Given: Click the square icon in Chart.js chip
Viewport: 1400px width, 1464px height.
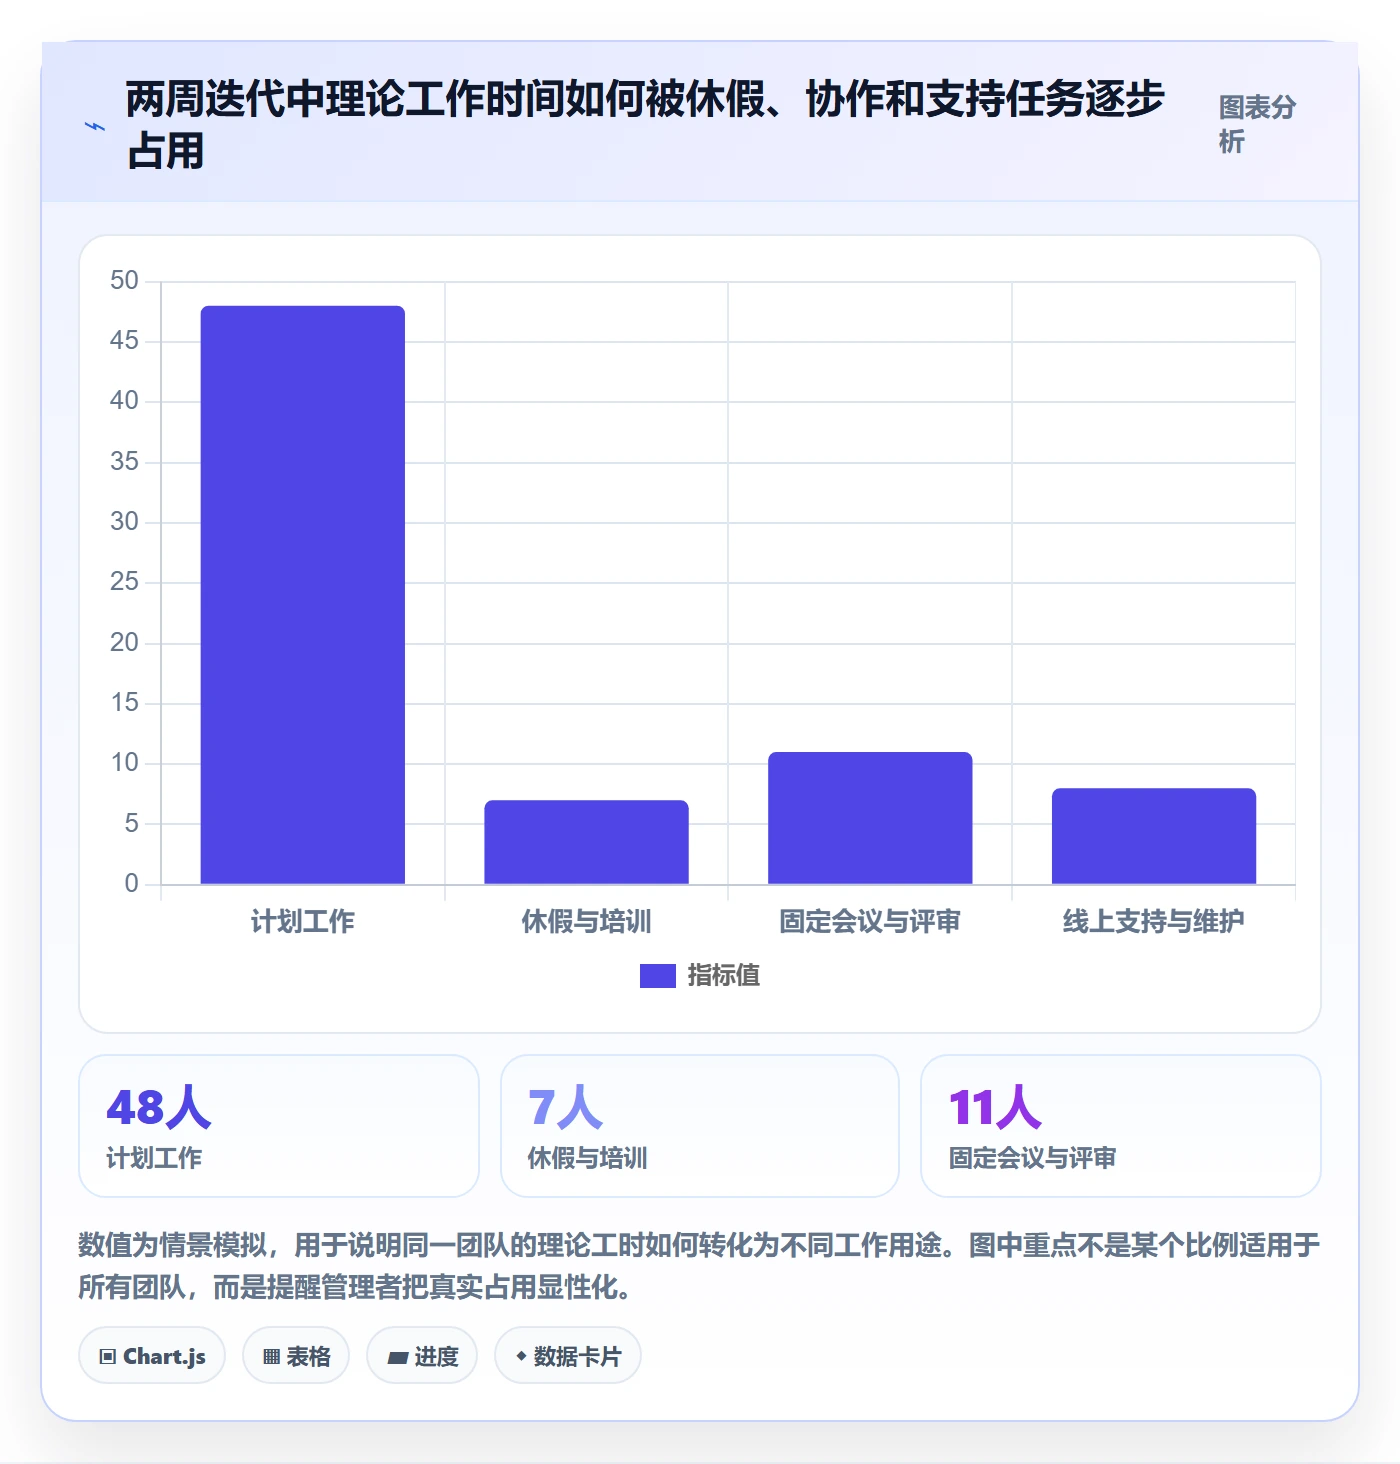Looking at the screenshot, I should coord(108,1357).
